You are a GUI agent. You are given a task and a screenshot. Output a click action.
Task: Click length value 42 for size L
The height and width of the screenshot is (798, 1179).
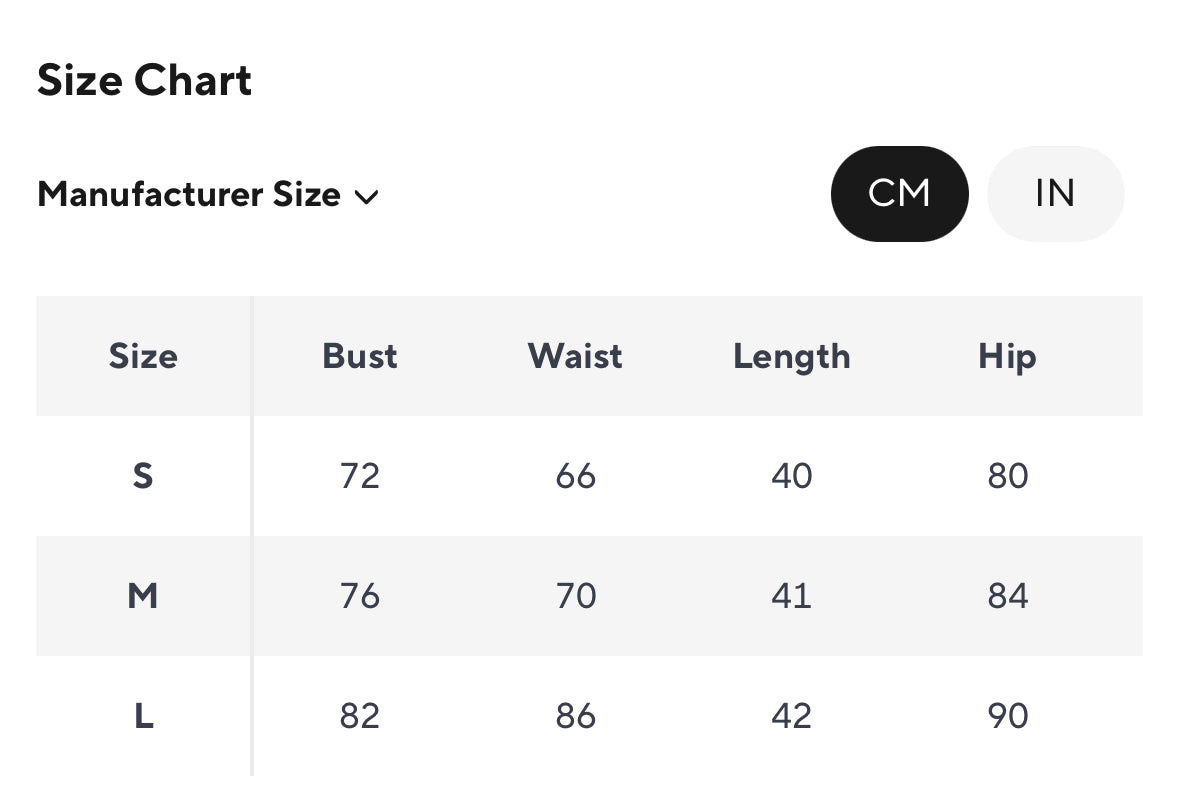point(792,715)
